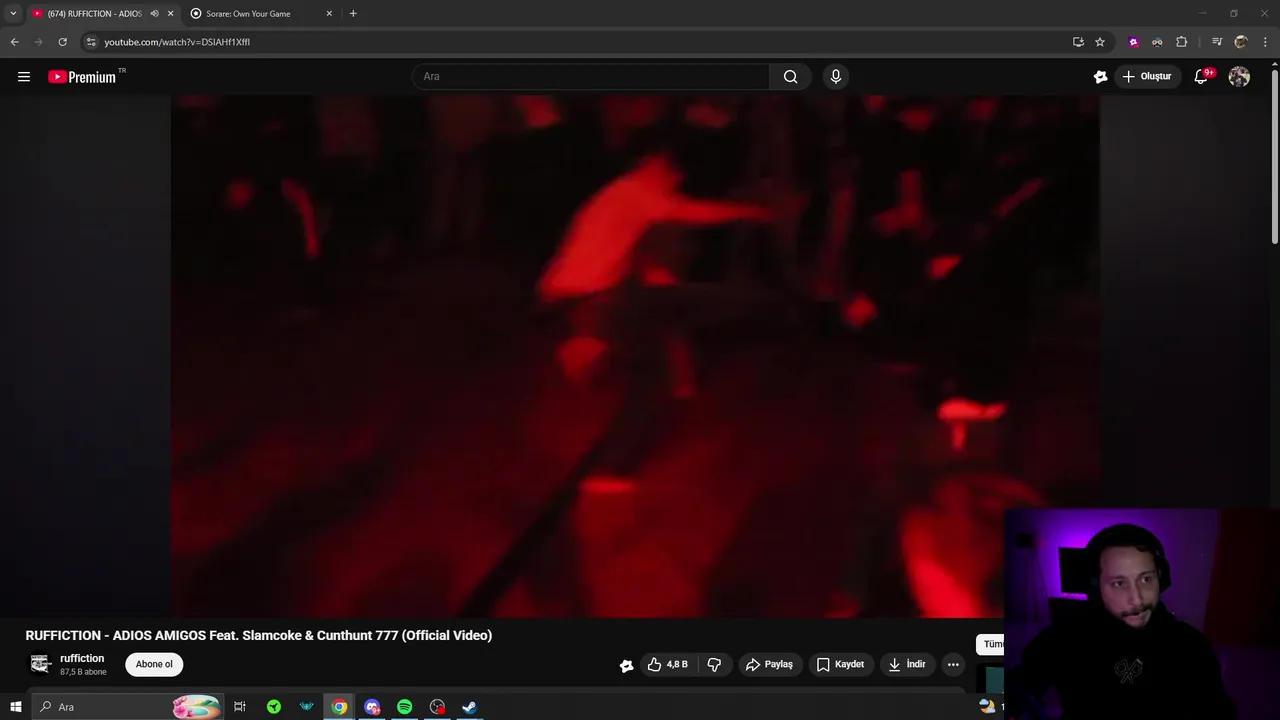
Task: Open Spotify from taskbar
Action: (404, 707)
